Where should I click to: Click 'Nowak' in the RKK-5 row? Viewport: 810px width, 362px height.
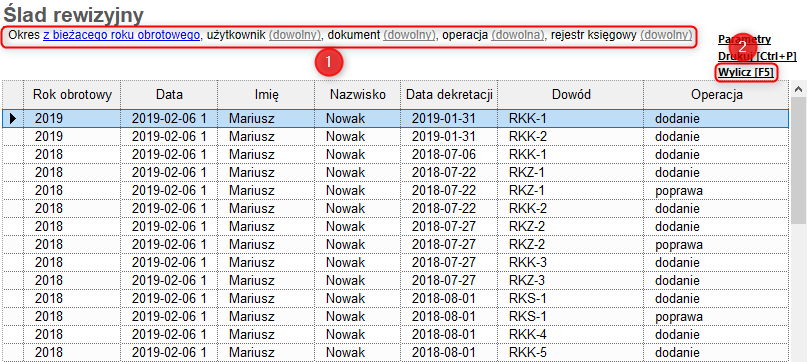(x=357, y=353)
